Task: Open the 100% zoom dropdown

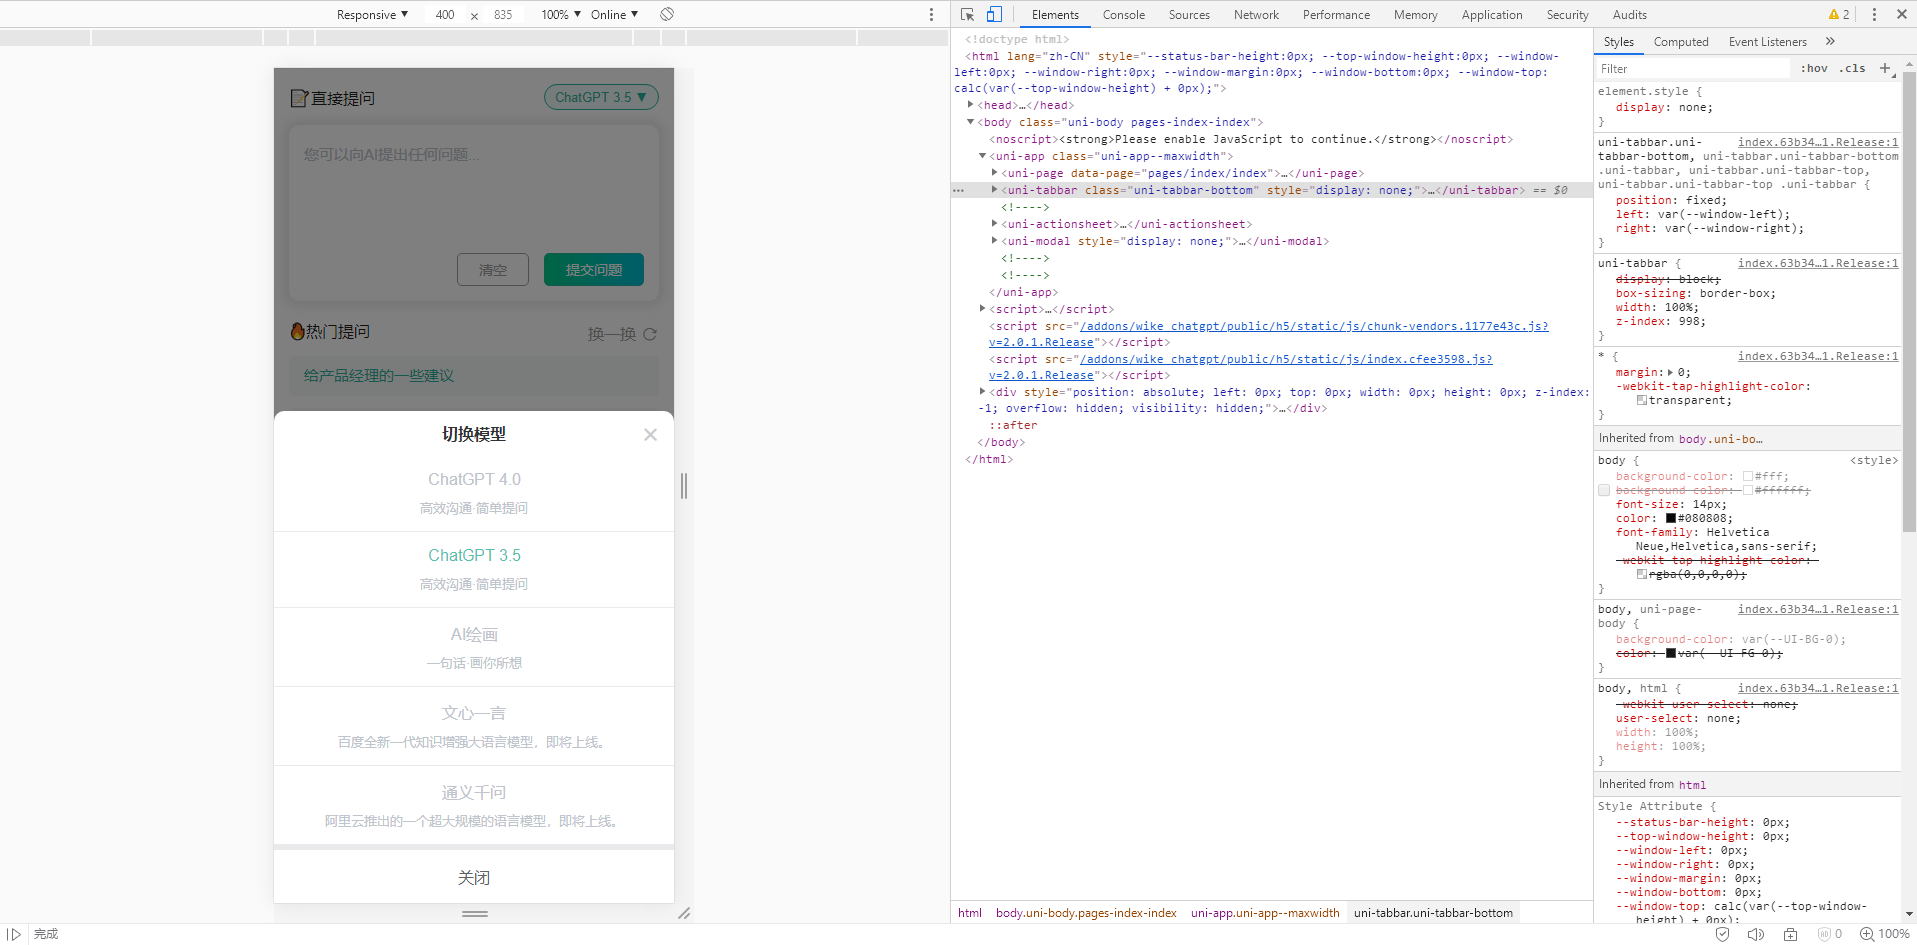Action: point(561,14)
